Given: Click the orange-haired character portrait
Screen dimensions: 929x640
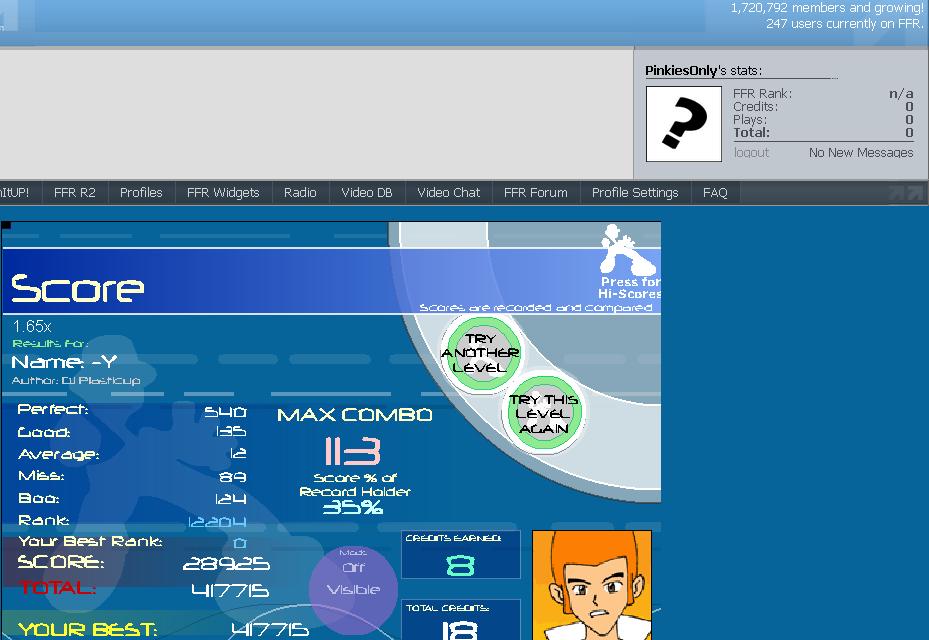Looking at the screenshot, I should (x=592, y=585).
